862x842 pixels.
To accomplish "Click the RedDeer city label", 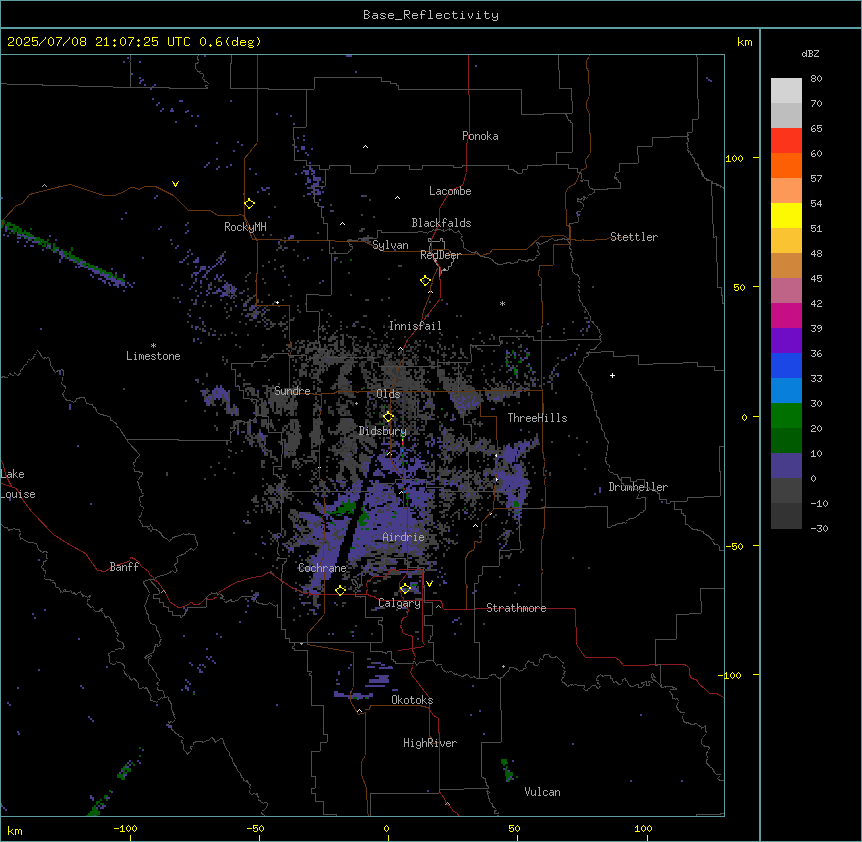I will coord(440,255).
